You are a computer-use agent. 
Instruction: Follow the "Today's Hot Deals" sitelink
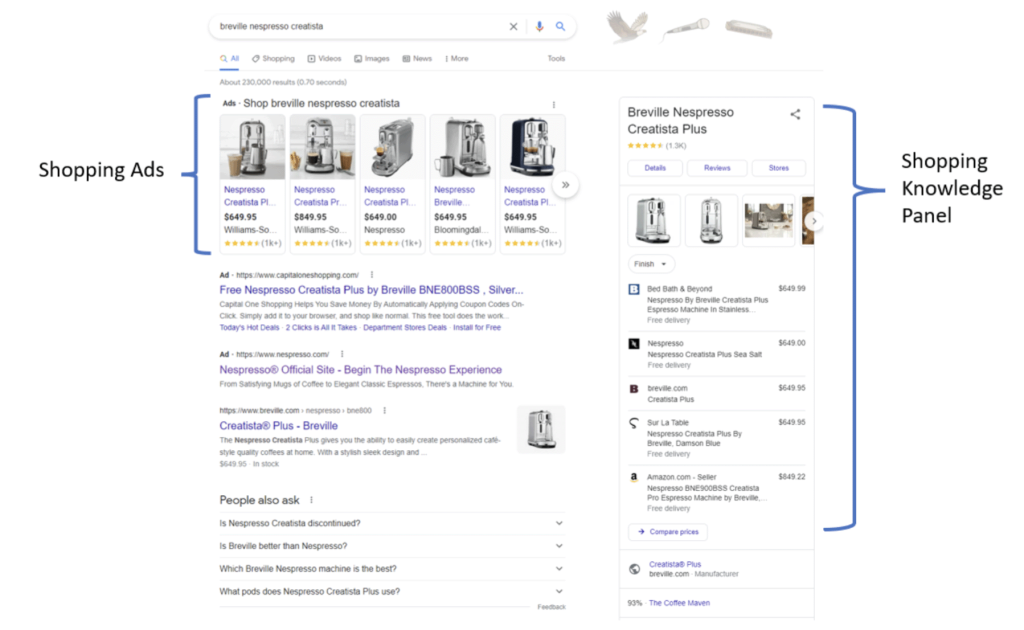coord(249,328)
